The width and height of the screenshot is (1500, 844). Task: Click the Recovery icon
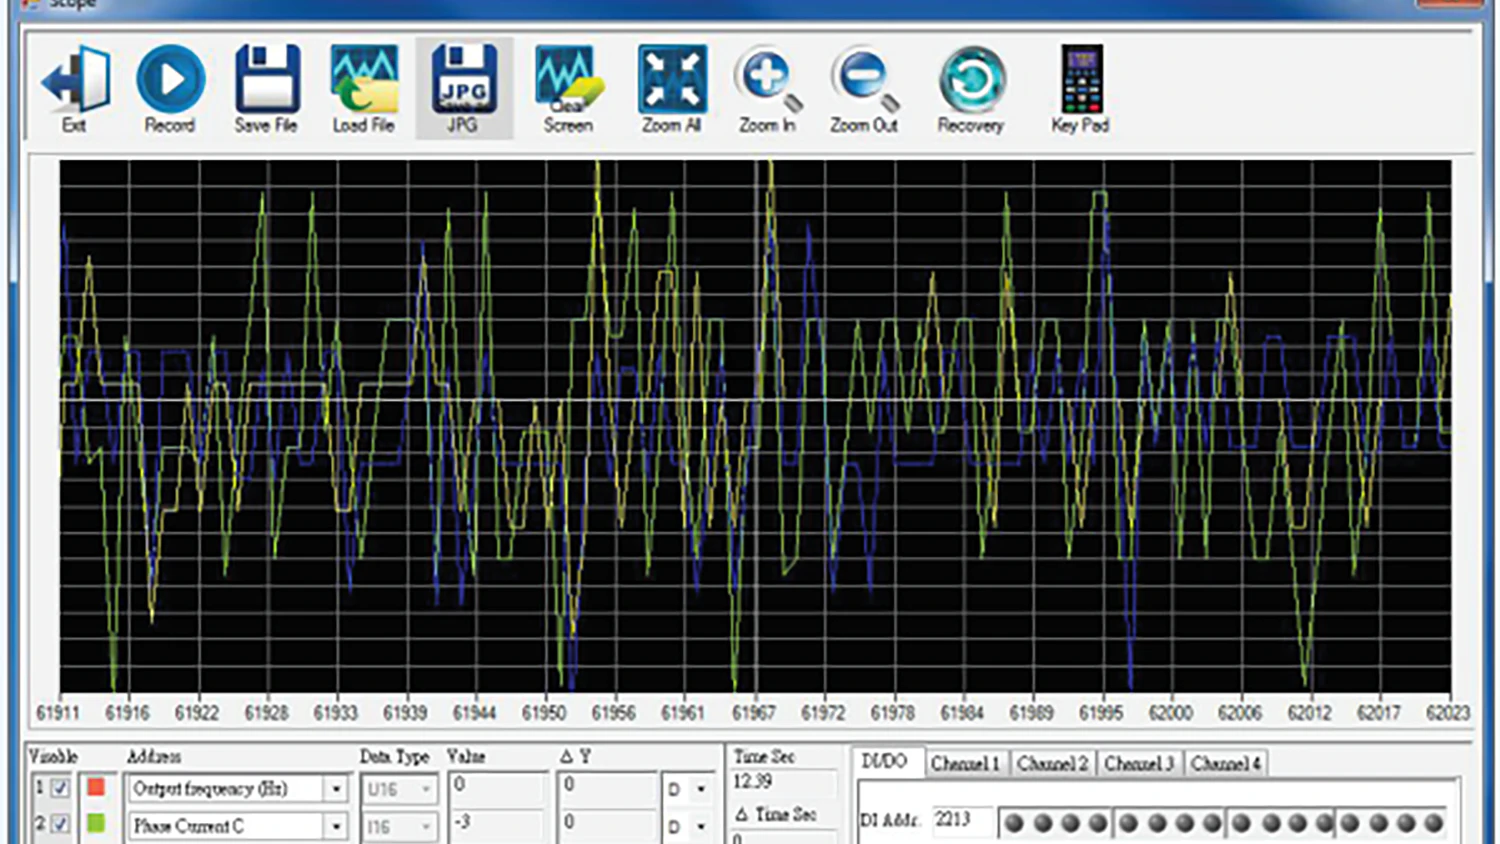971,78
